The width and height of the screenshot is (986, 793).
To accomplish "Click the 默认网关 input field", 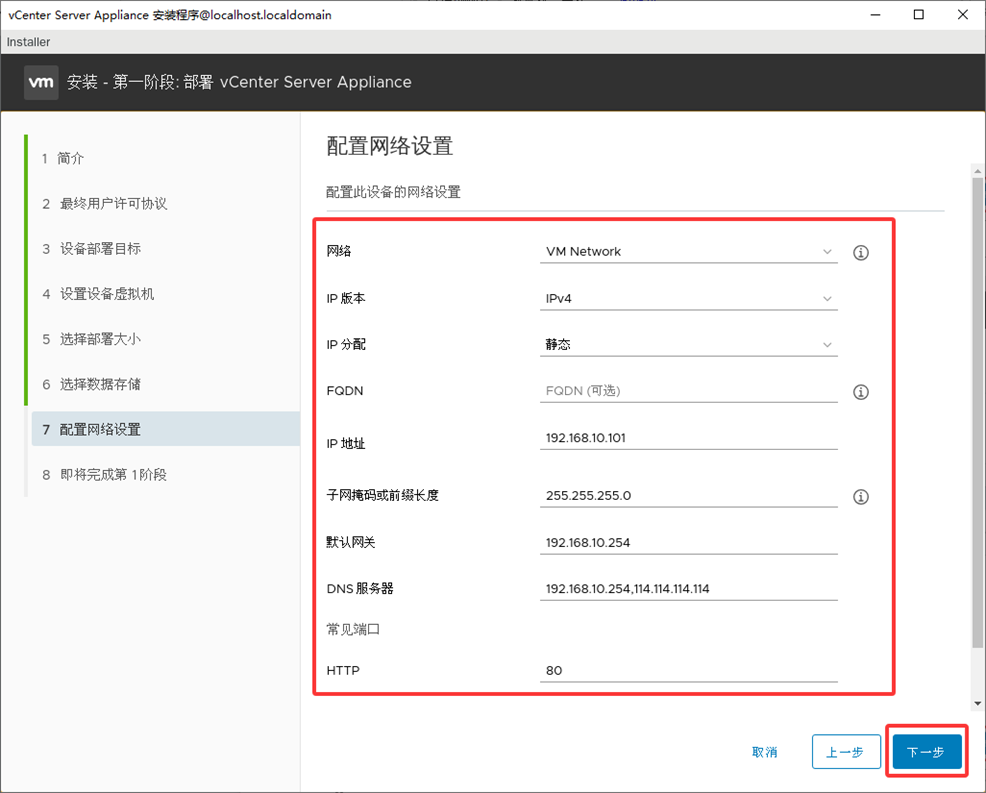I will pos(688,543).
